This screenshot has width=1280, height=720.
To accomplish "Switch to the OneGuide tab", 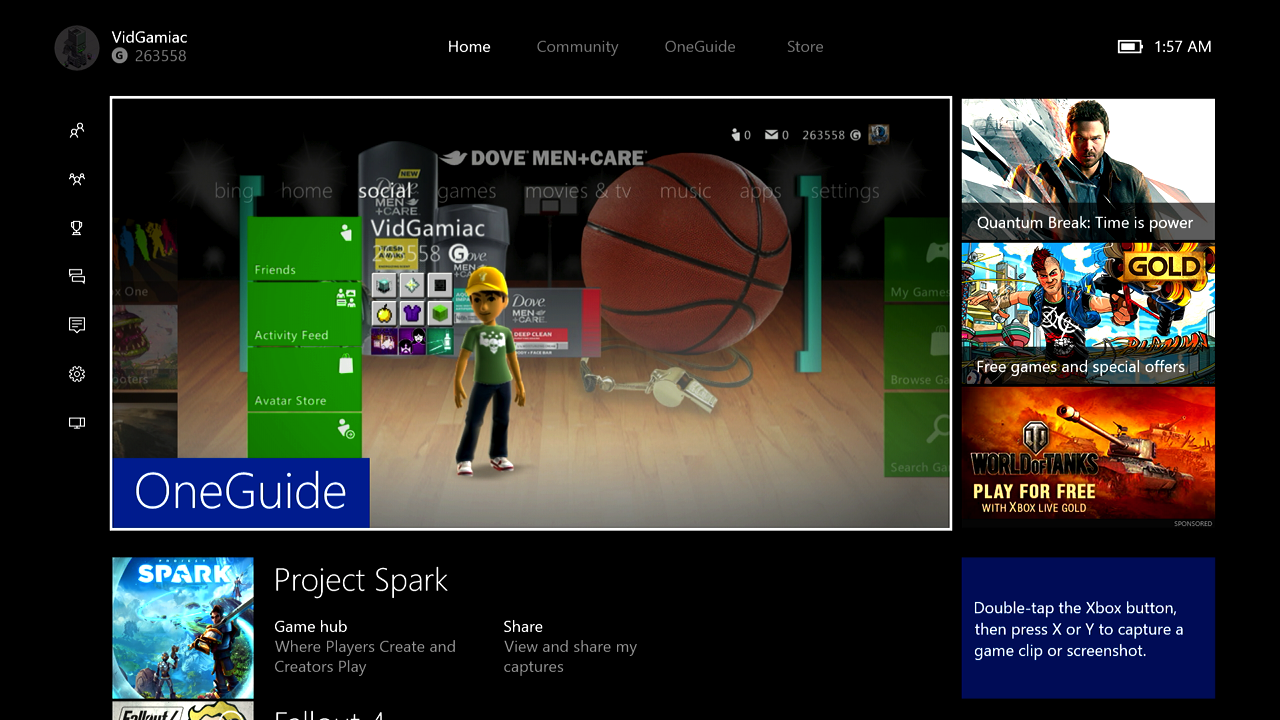I will tap(700, 47).
